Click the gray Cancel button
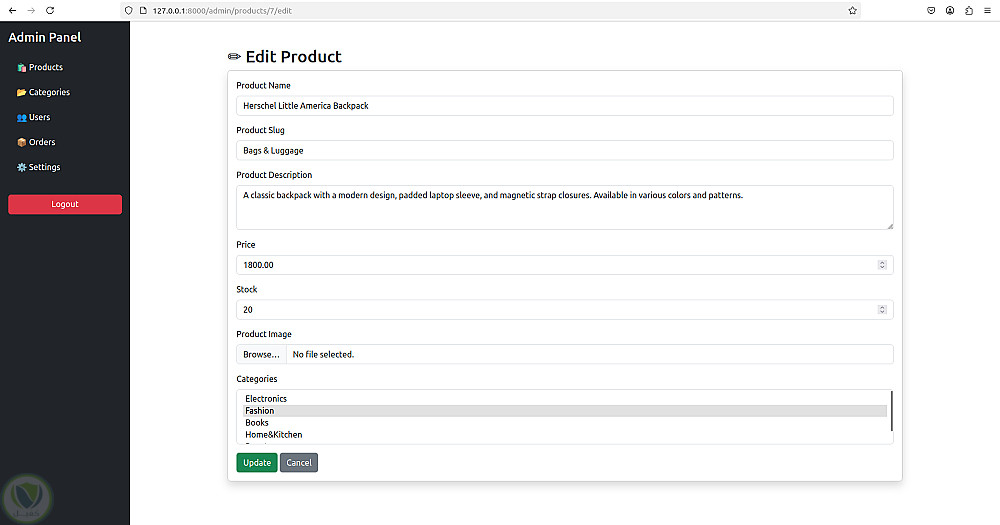Image resolution: width=1000 pixels, height=525 pixels. click(299, 463)
